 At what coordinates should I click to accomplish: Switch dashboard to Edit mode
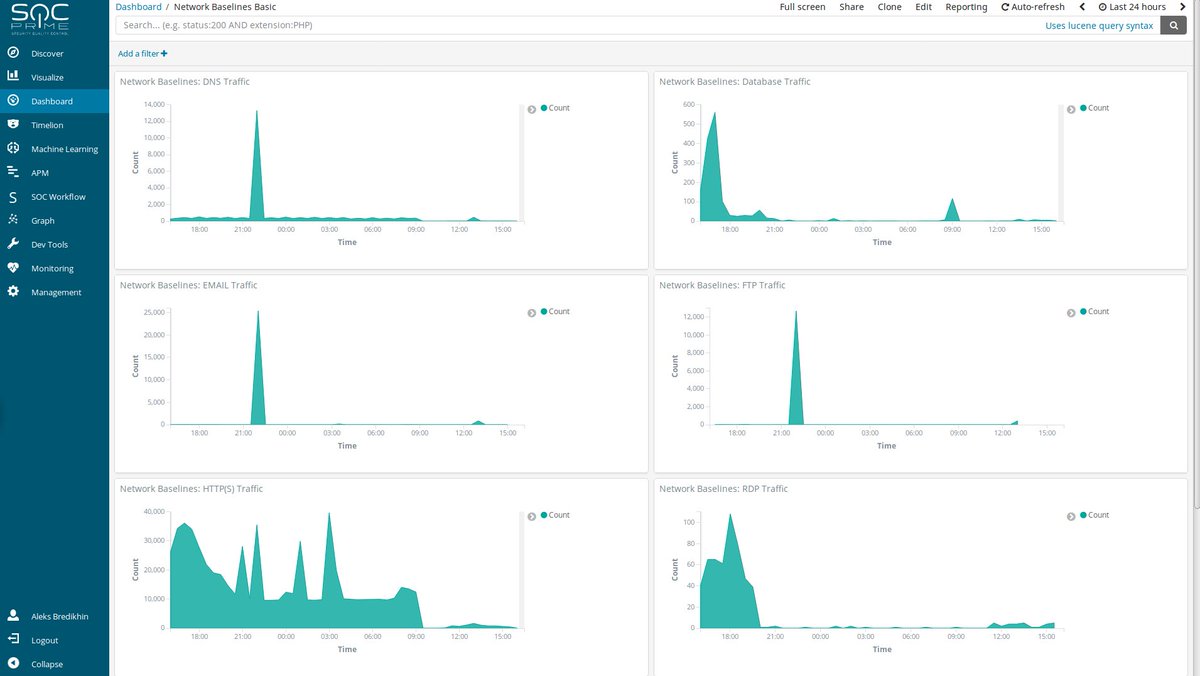coord(924,7)
